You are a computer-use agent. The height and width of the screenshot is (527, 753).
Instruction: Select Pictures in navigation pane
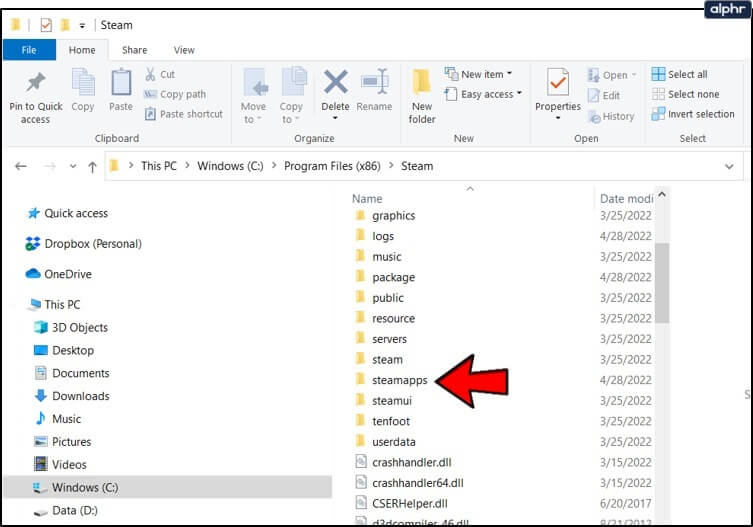coord(62,441)
